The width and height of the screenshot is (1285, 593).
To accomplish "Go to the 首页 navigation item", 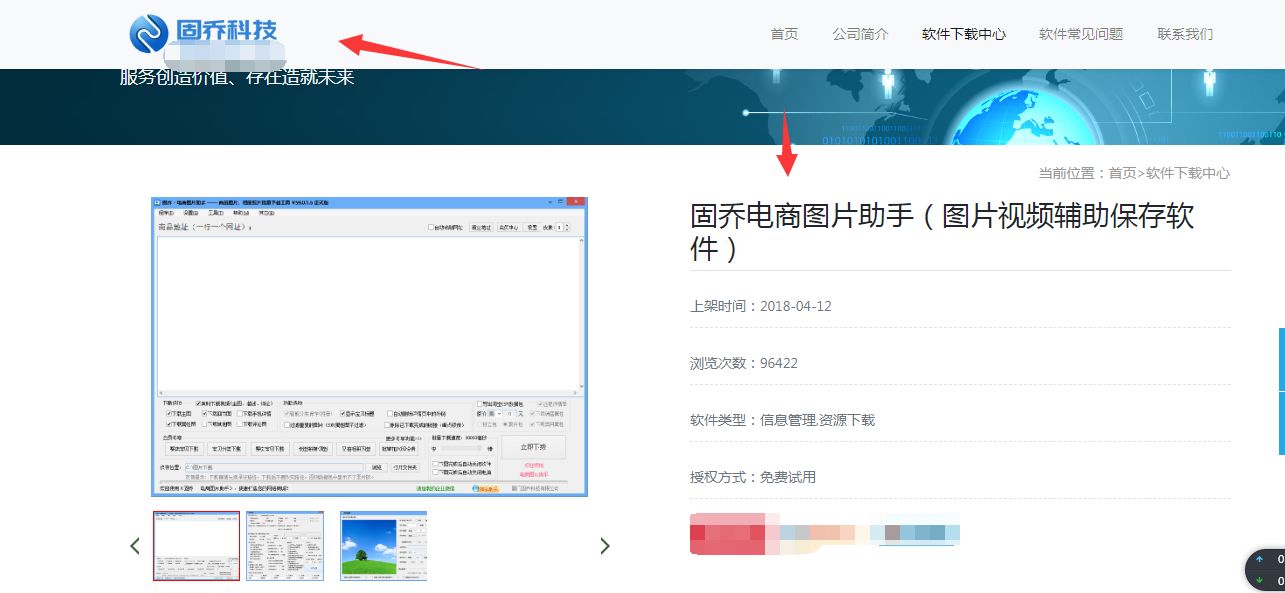I will coord(784,34).
